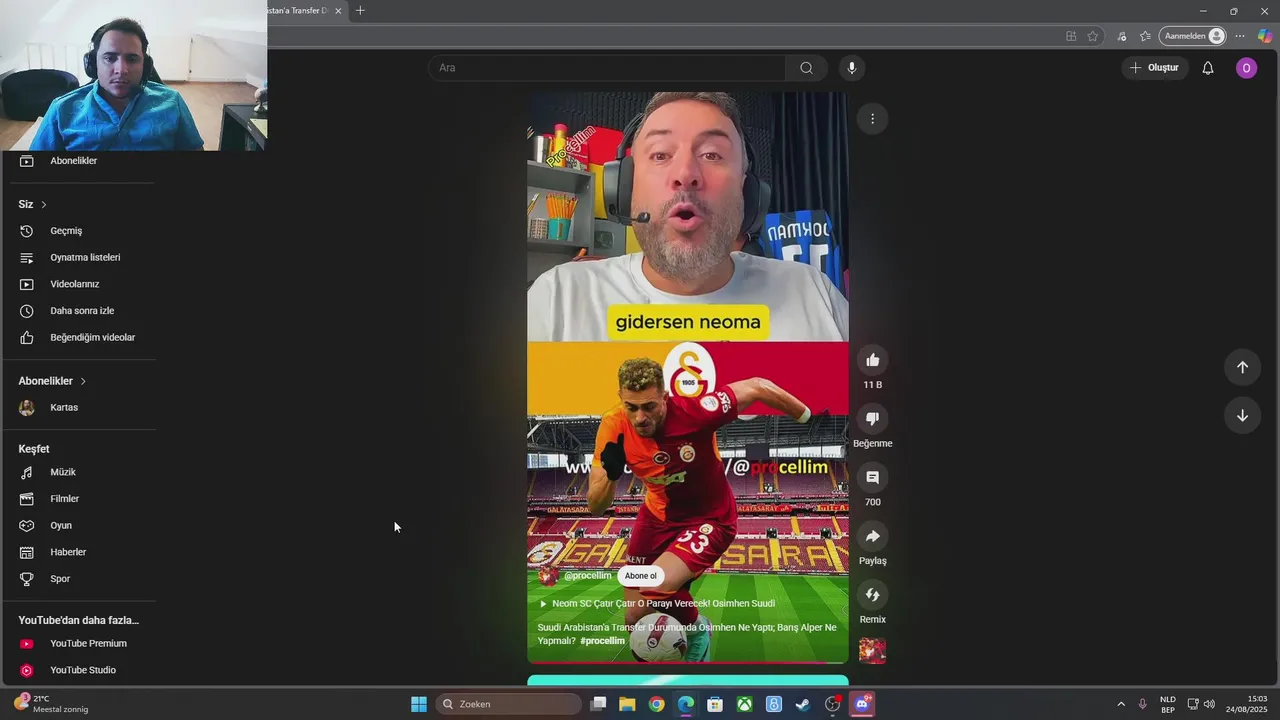Sign in with Aanmelden button
Screen dimensions: 1280x720
point(1192,36)
